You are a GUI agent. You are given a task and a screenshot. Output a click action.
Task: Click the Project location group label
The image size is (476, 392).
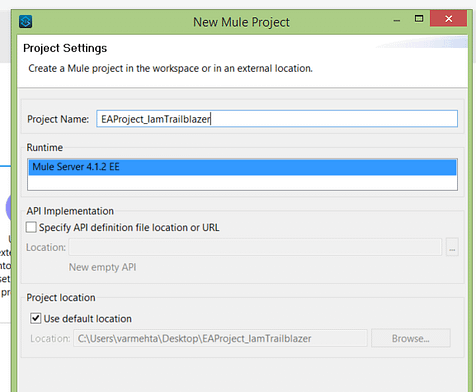(61, 297)
